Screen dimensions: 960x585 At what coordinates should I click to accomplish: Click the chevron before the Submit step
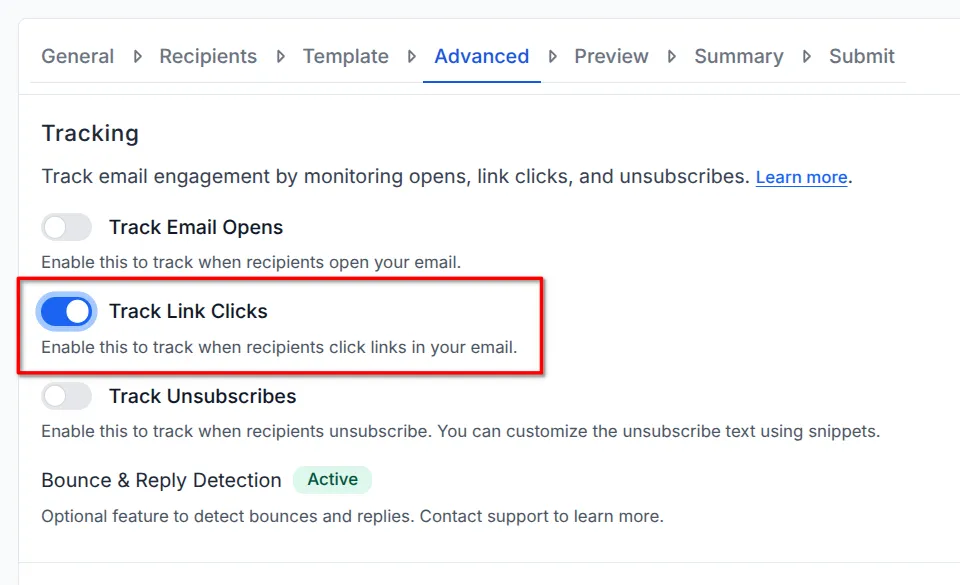(x=806, y=57)
